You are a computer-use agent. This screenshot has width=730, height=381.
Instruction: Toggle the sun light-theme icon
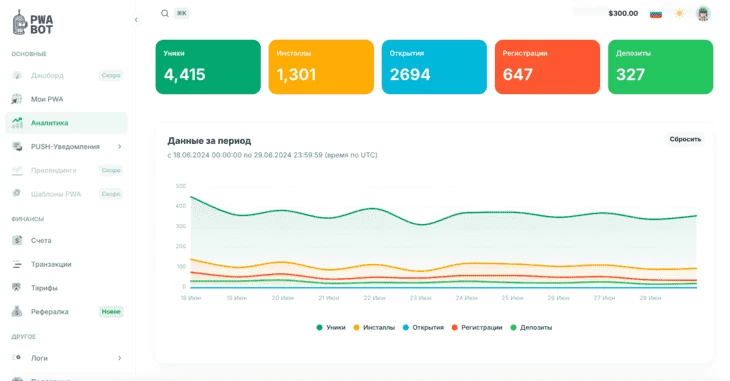pos(679,14)
